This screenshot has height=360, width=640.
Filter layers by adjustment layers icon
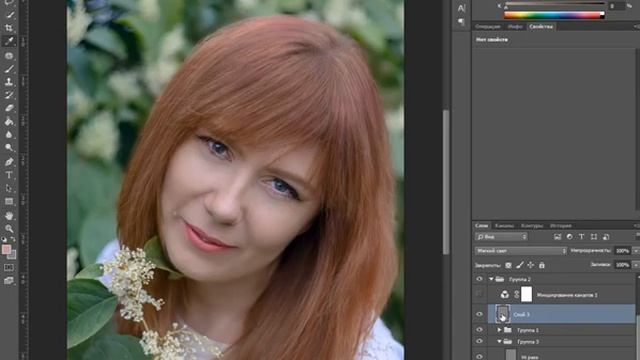(569, 237)
